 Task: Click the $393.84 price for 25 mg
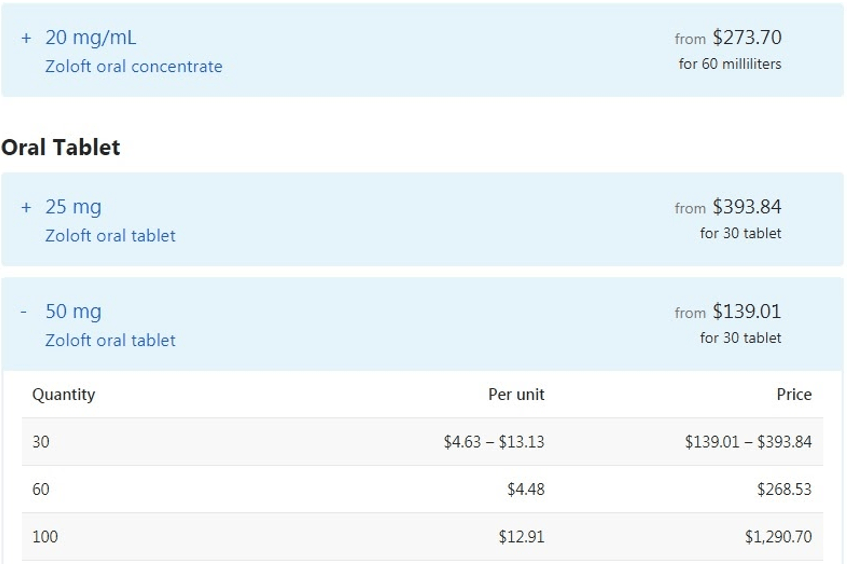[747, 207]
